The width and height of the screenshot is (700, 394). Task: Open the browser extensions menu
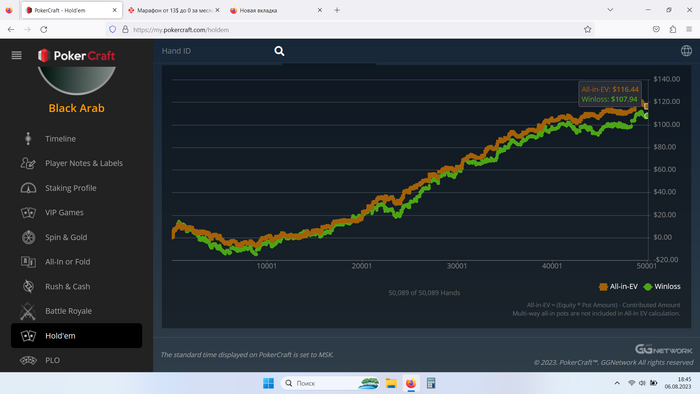click(673, 29)
